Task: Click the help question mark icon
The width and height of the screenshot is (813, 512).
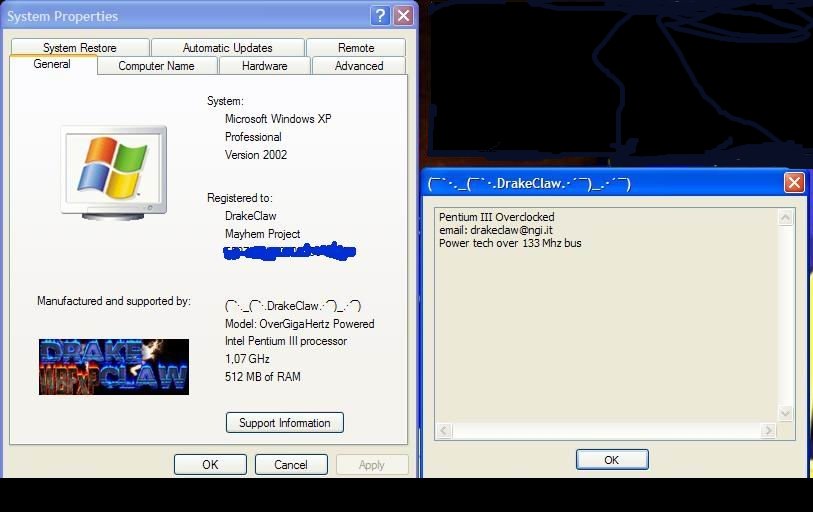Action: (x=380, y=16)
